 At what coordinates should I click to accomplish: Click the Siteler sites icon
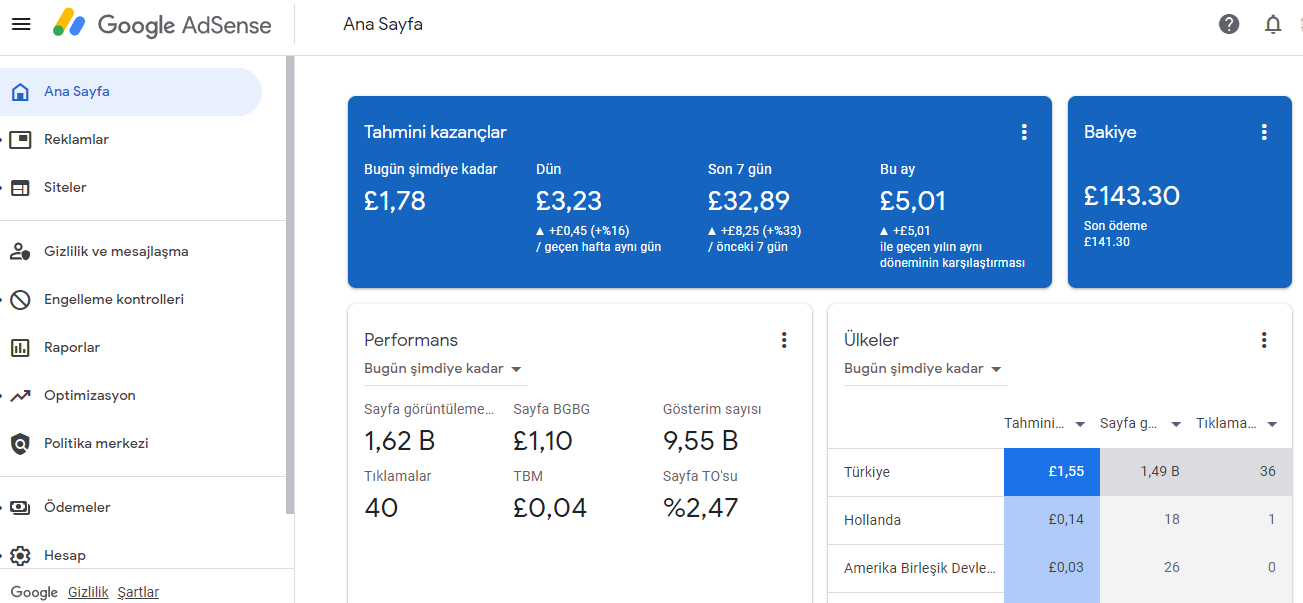[20, 188]
